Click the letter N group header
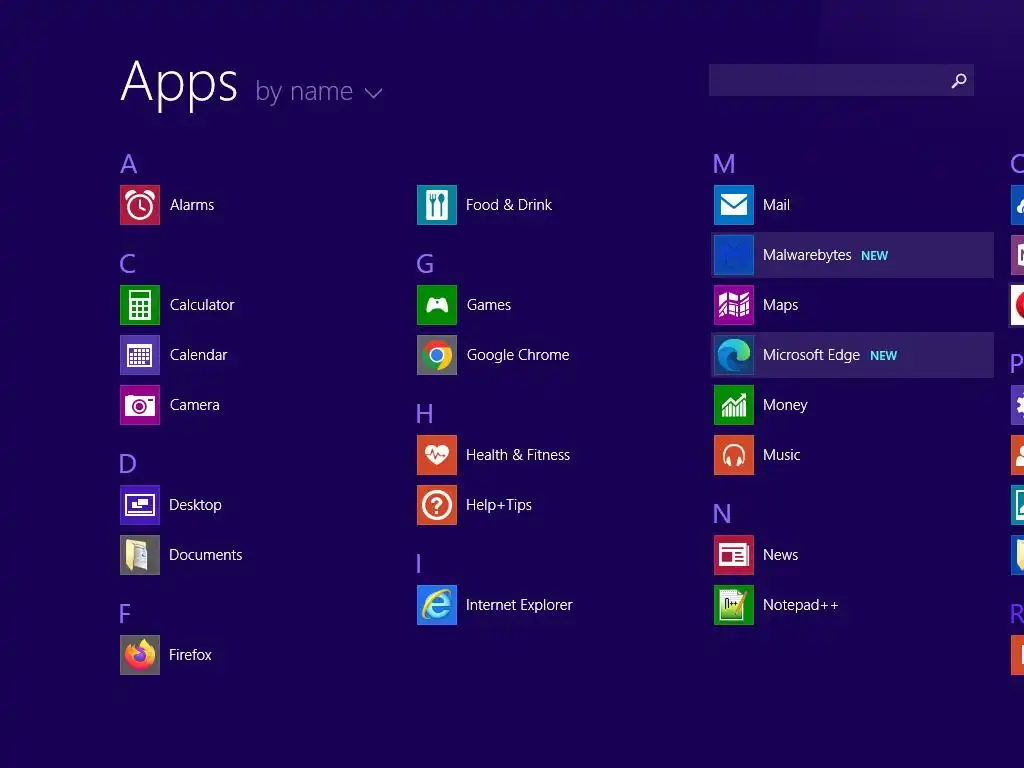The image size is (1024, 768). (722, 514)
